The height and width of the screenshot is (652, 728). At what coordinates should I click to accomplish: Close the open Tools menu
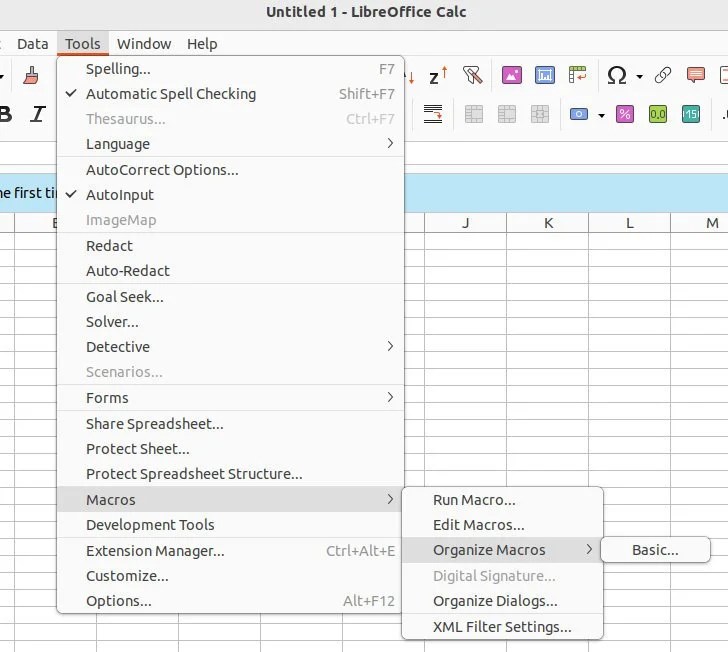pos(83,44)
